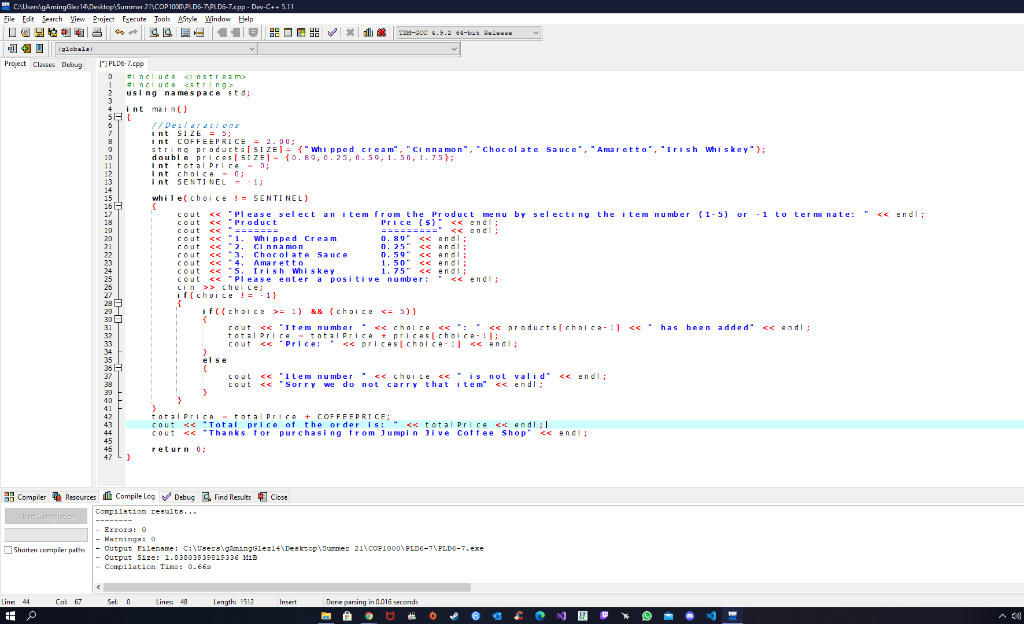Screen dimensions: 1024x624
Task: Open the member function list dropdown
Action: point(455,48)
